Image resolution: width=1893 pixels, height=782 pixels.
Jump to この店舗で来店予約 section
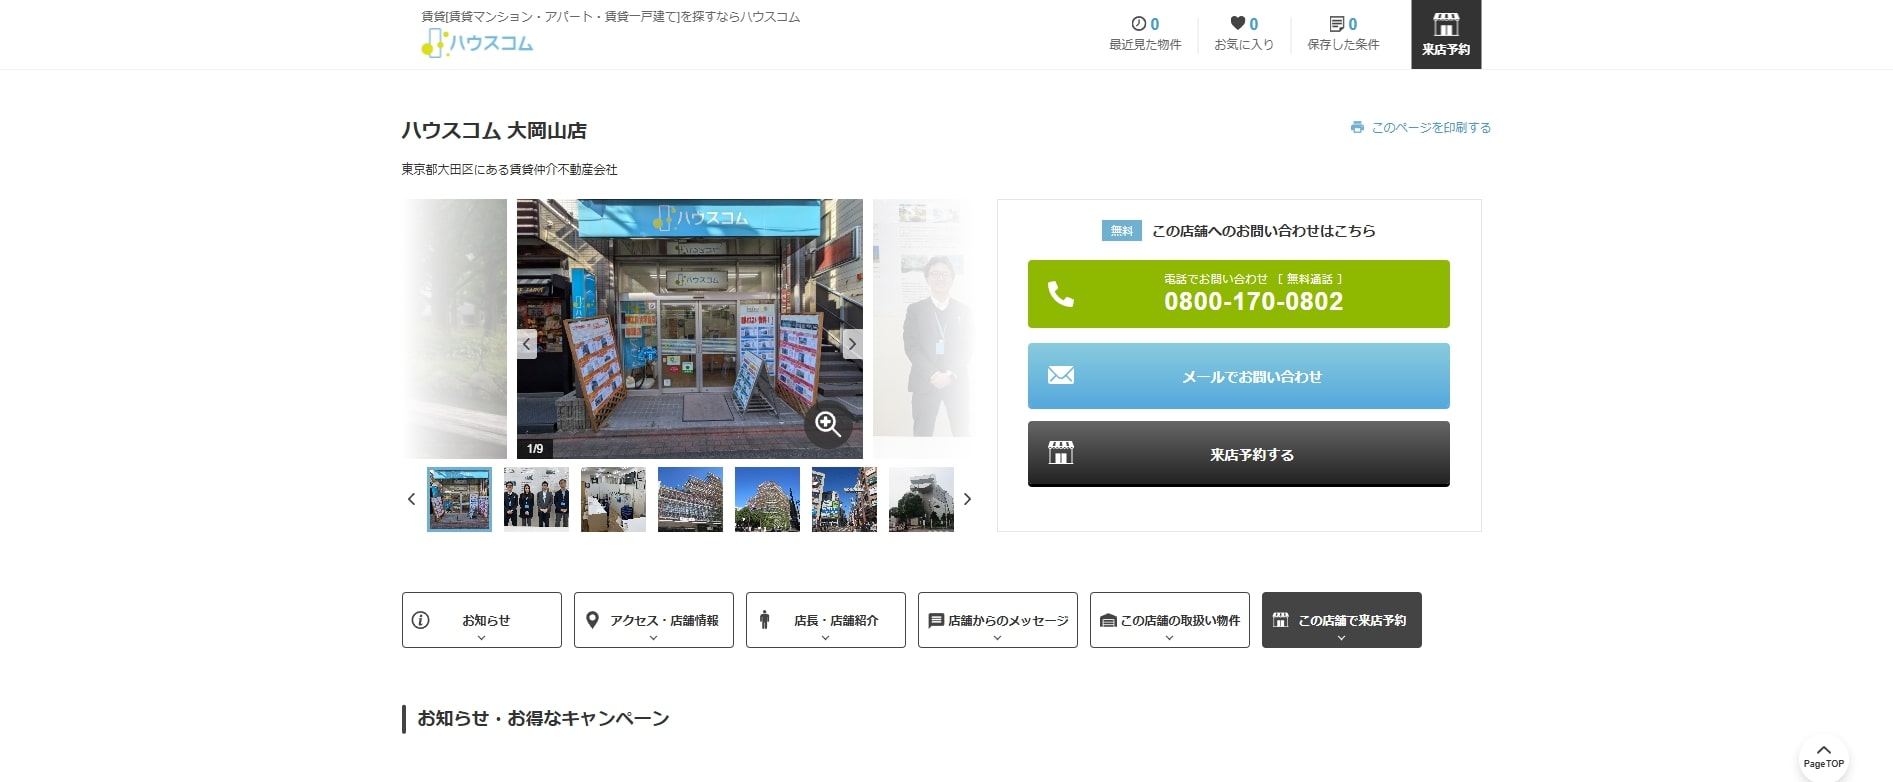point(1342,620)
